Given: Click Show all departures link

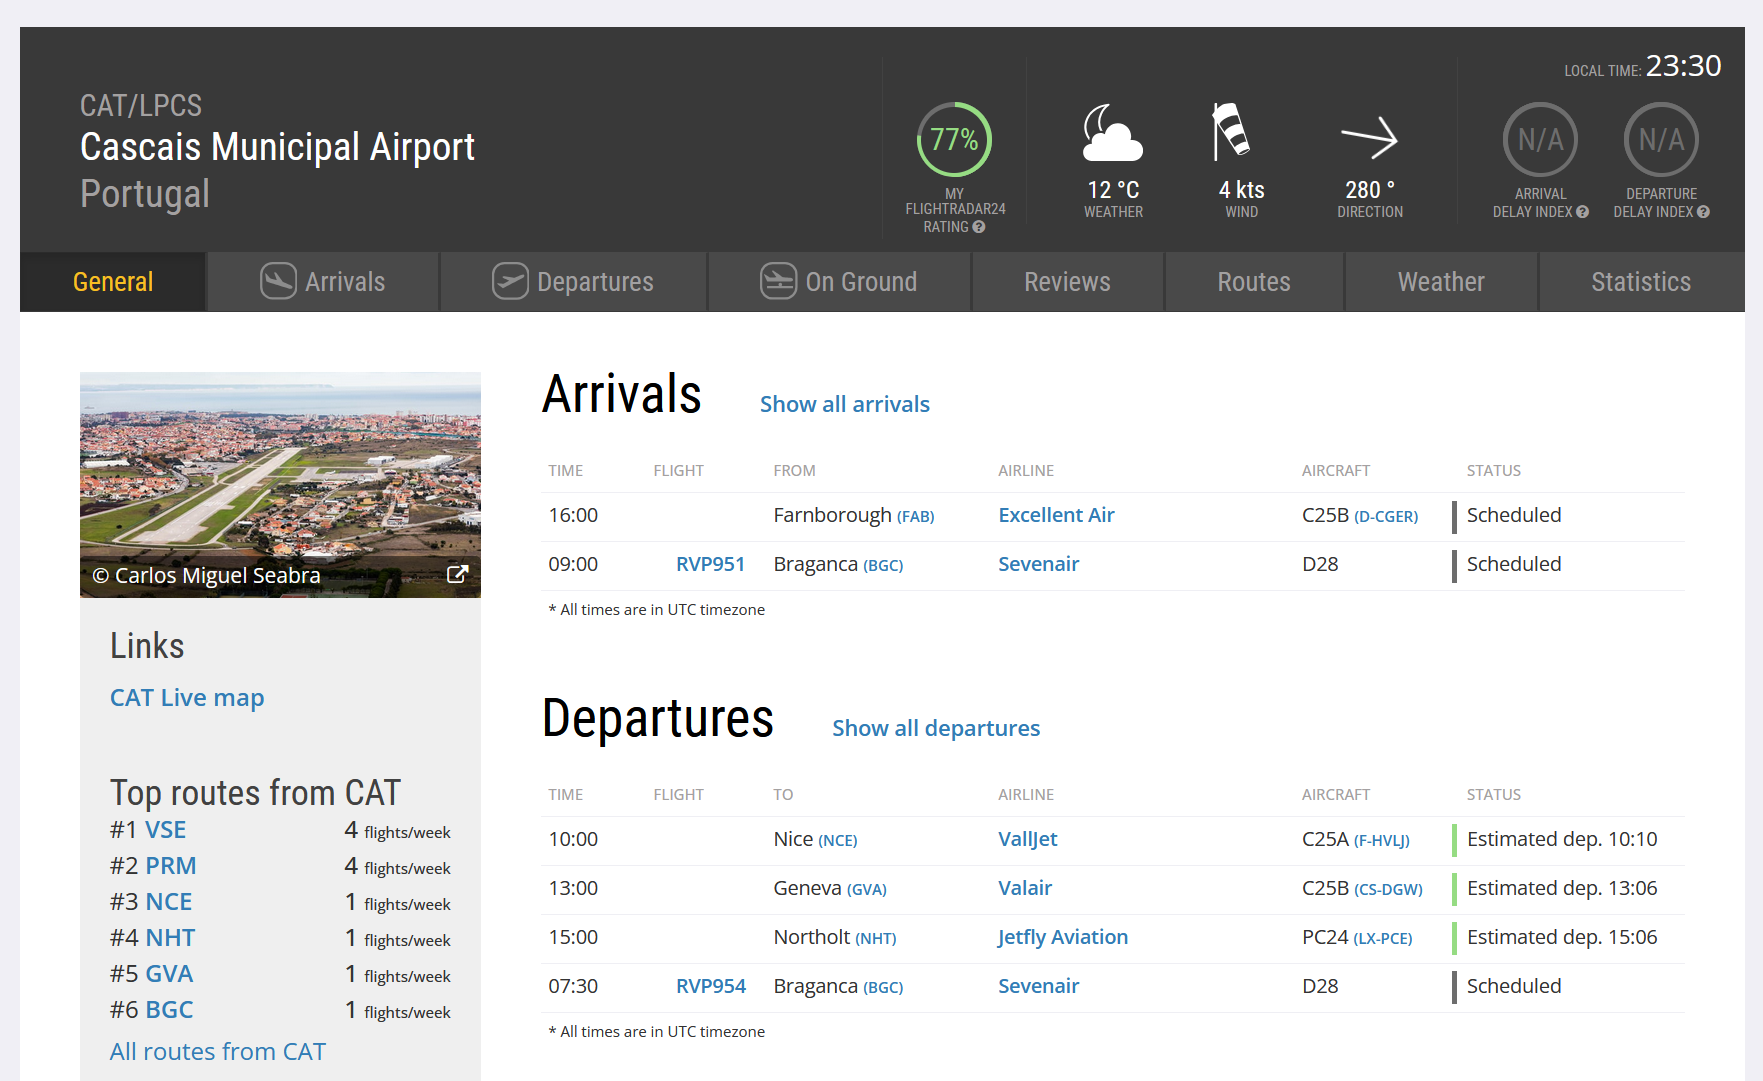Looking at the screenshot, I should pyautogui.click(x=936, y=728).
